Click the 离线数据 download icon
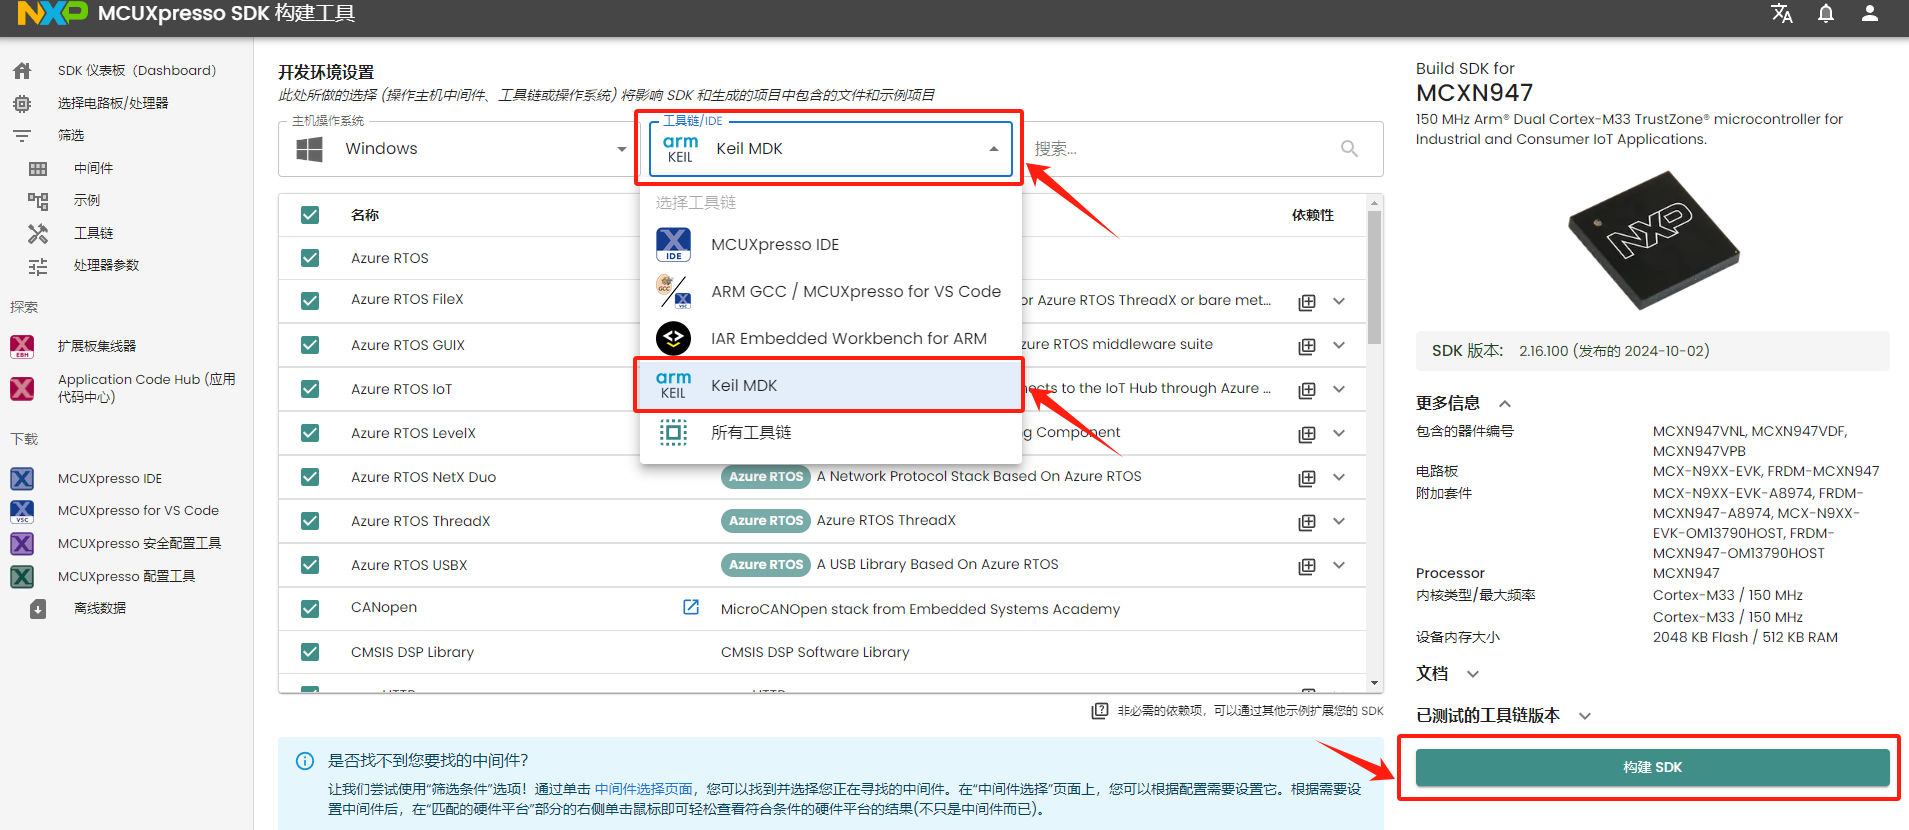1909x830 pixels. tap(38, 609)
